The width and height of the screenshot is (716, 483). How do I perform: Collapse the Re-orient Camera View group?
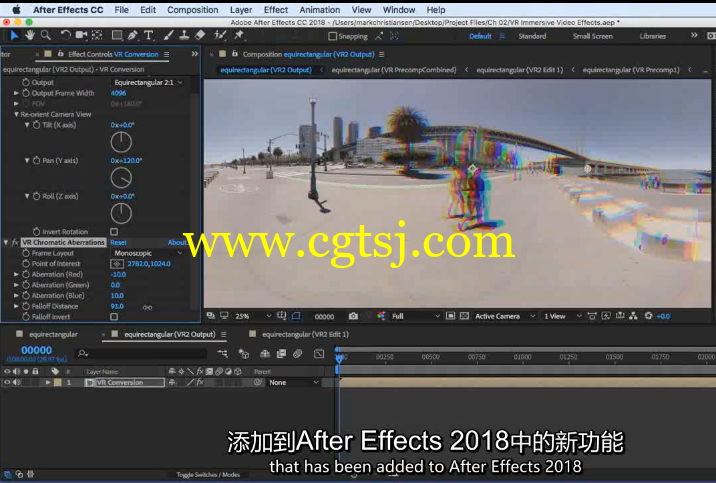point(16,115)
